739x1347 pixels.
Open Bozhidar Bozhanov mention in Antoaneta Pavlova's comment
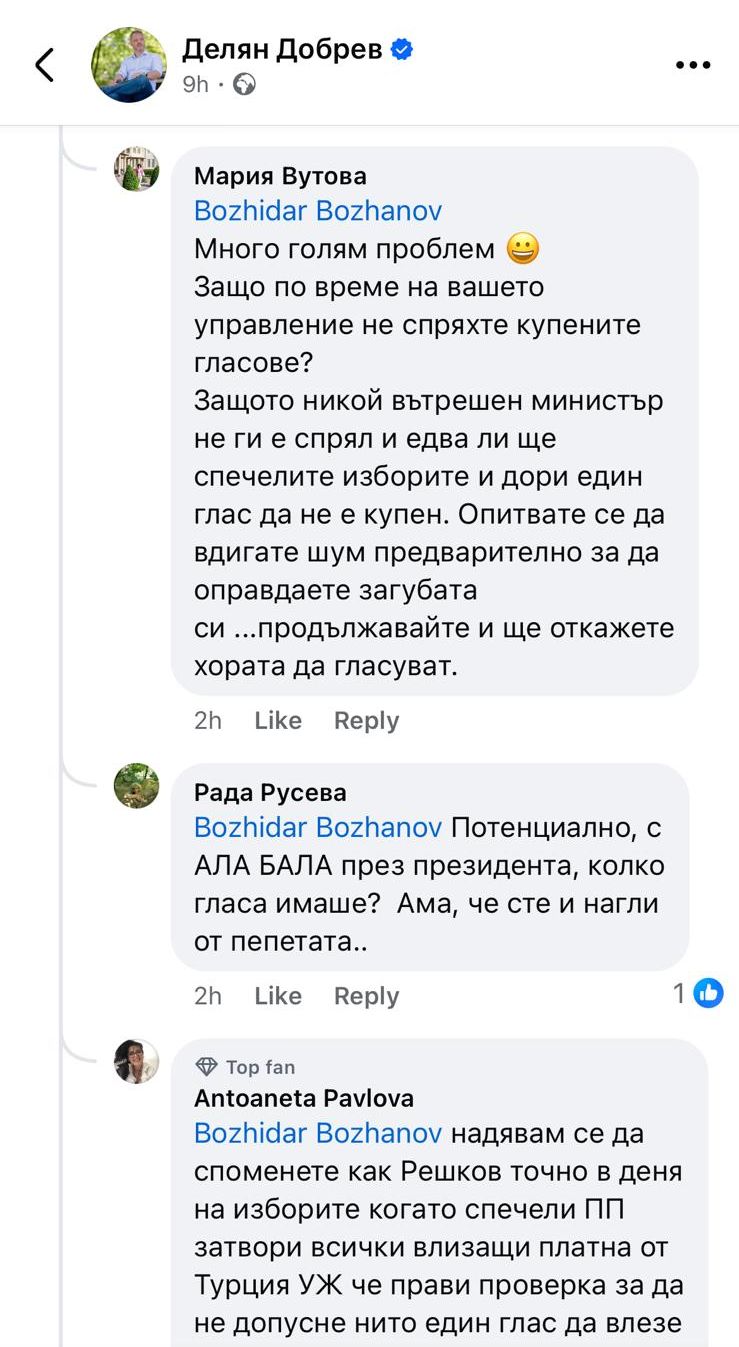tap(317, 1133)
